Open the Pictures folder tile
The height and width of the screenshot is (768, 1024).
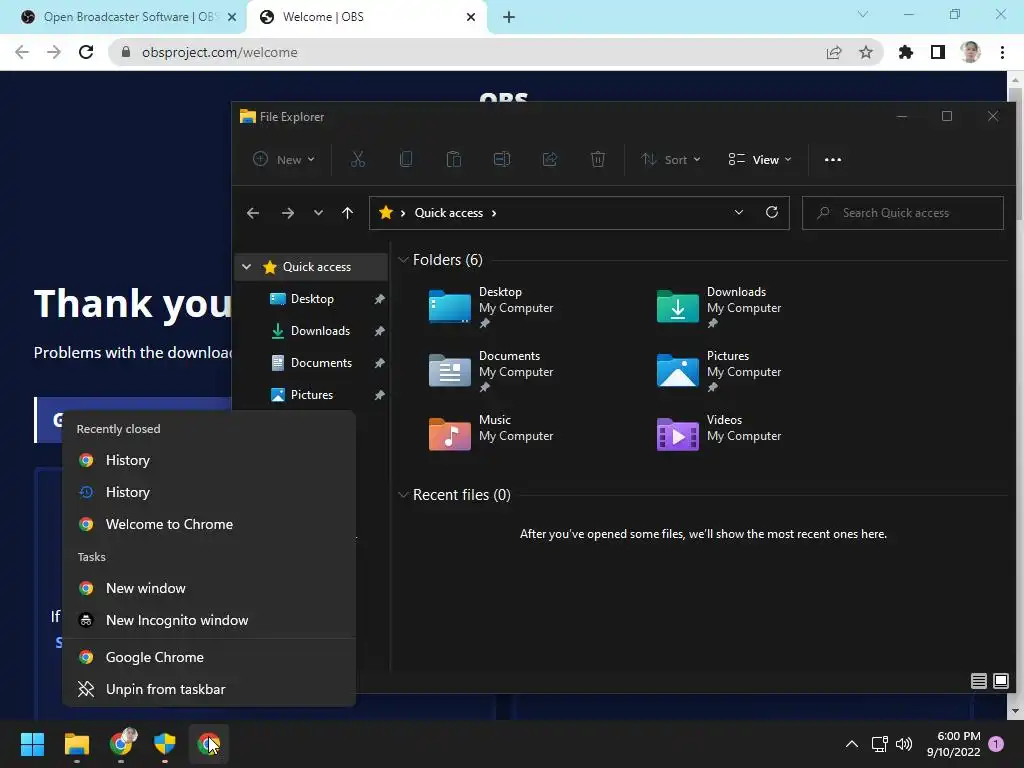click(719, 371)
